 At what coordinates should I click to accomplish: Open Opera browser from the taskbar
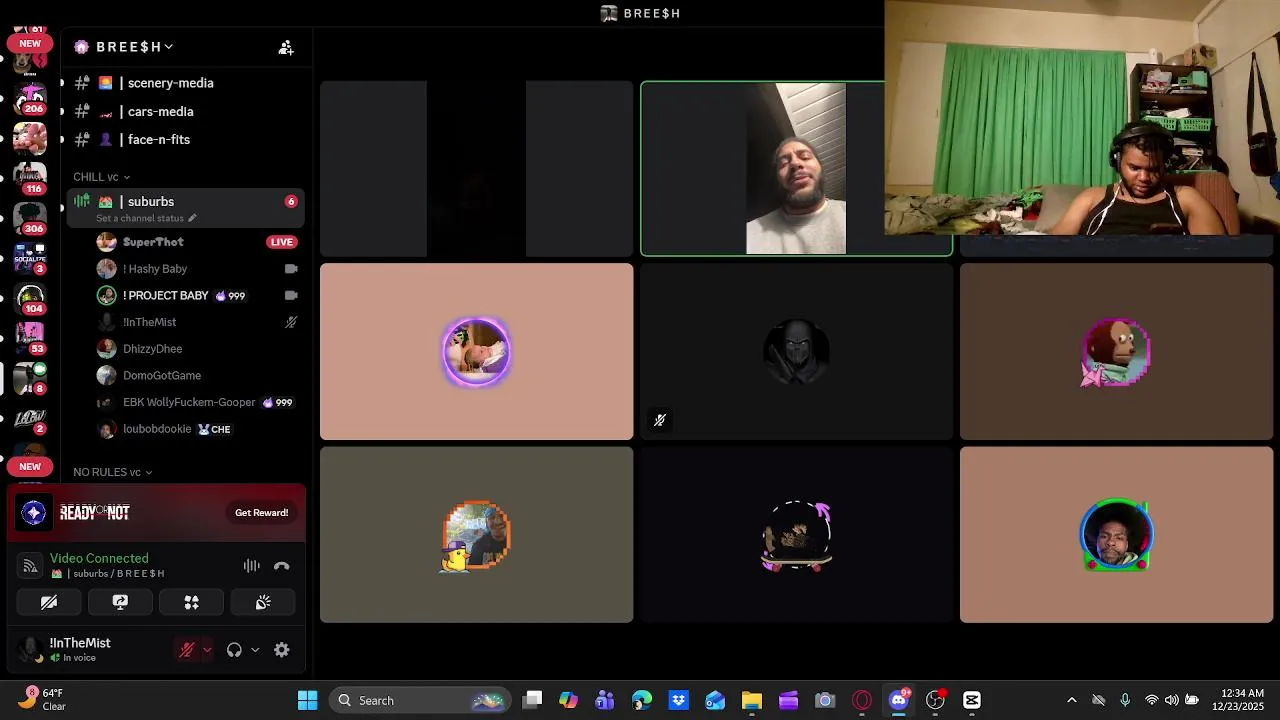tap(862, 701)
